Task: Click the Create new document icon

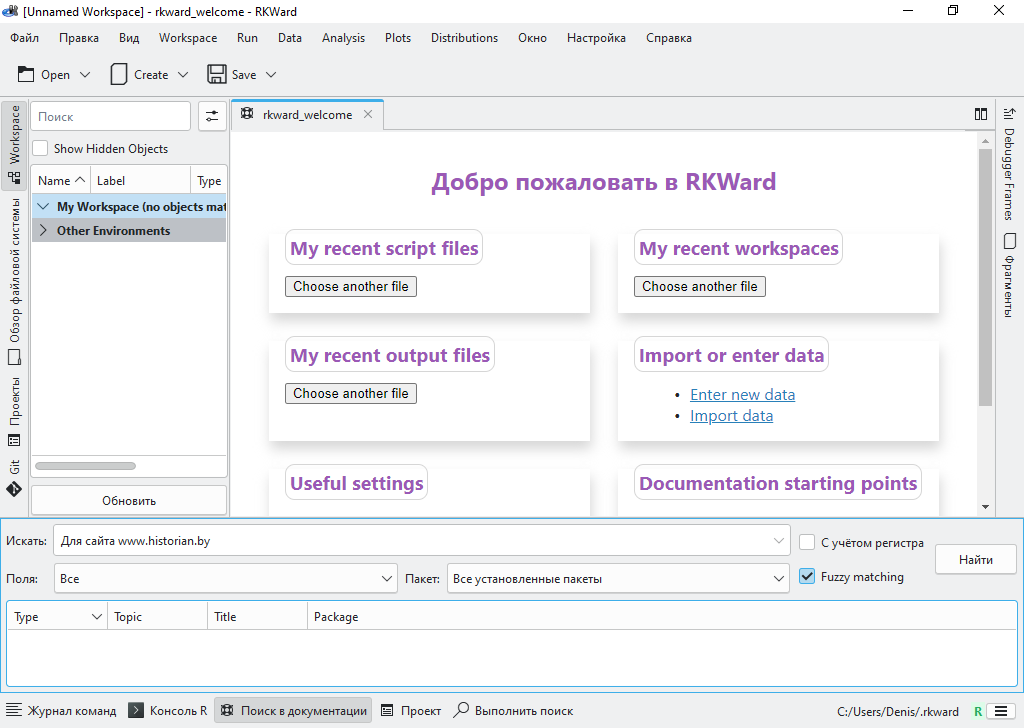Action: pyautogui.click(x=119, y=75)
